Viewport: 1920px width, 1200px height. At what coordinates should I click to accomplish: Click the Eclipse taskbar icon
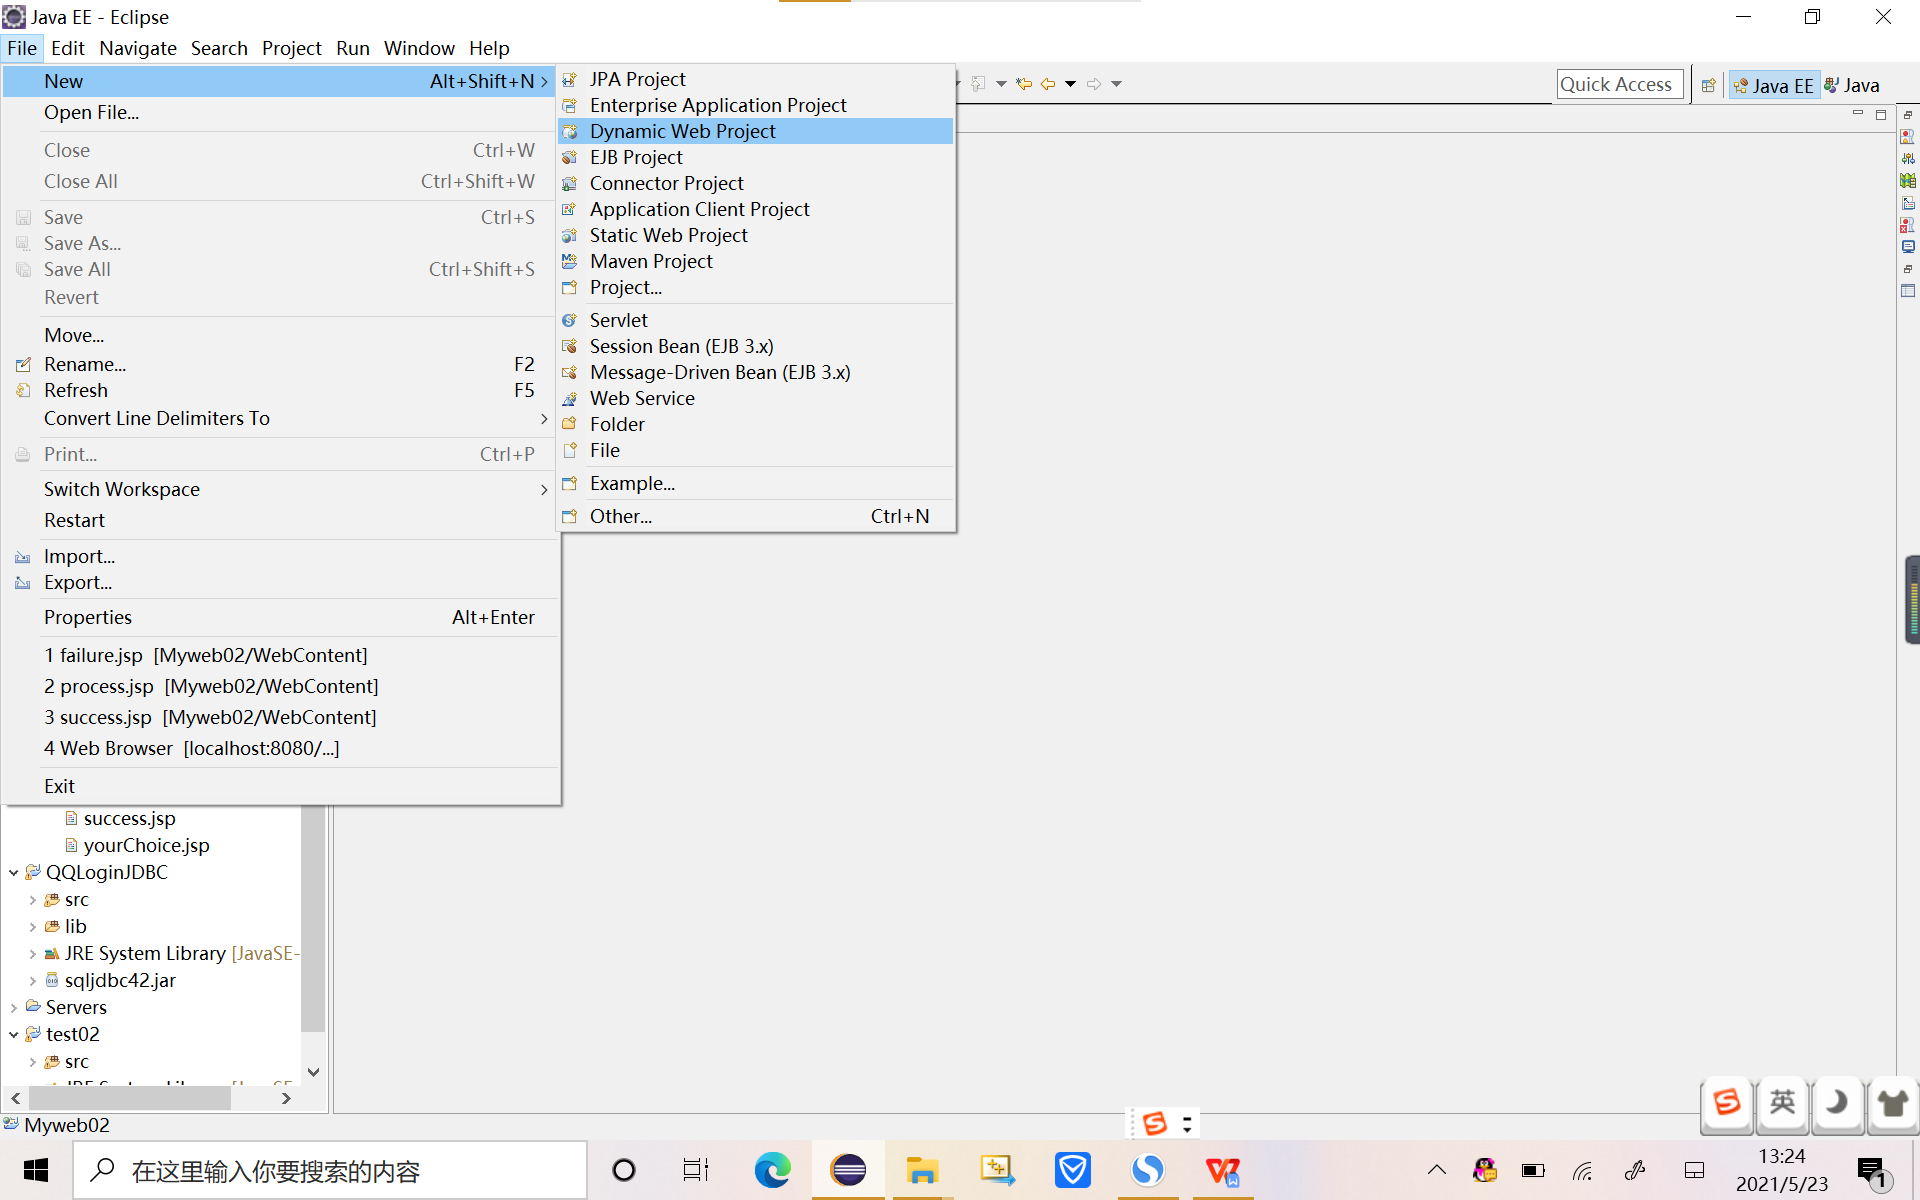(x=848, y=1170)
